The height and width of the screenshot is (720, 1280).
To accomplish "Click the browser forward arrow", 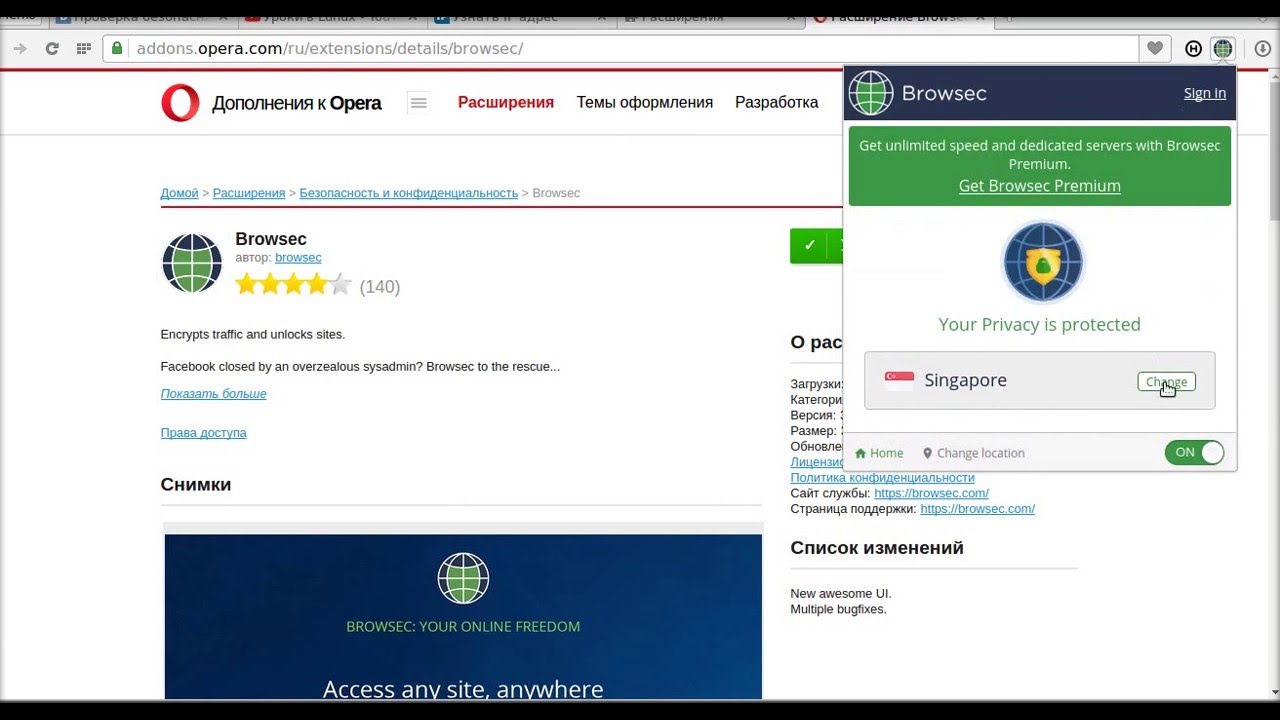I will tap(19, 48).
